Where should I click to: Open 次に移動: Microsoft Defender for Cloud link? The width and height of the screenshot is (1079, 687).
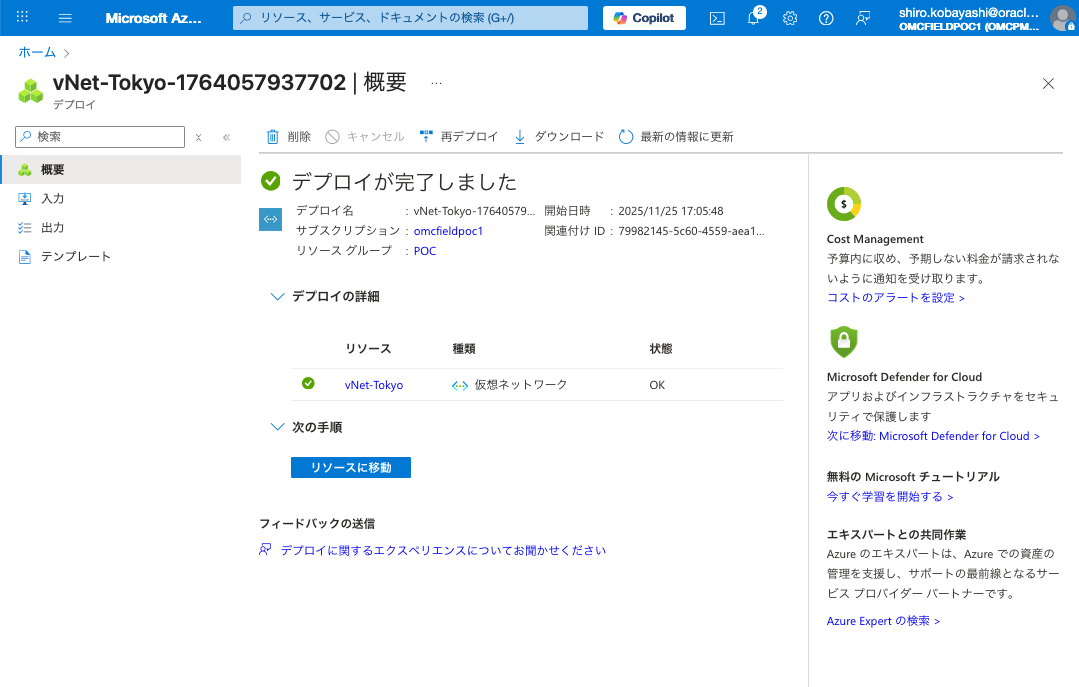pyautogui.click(x=933, y=436)
